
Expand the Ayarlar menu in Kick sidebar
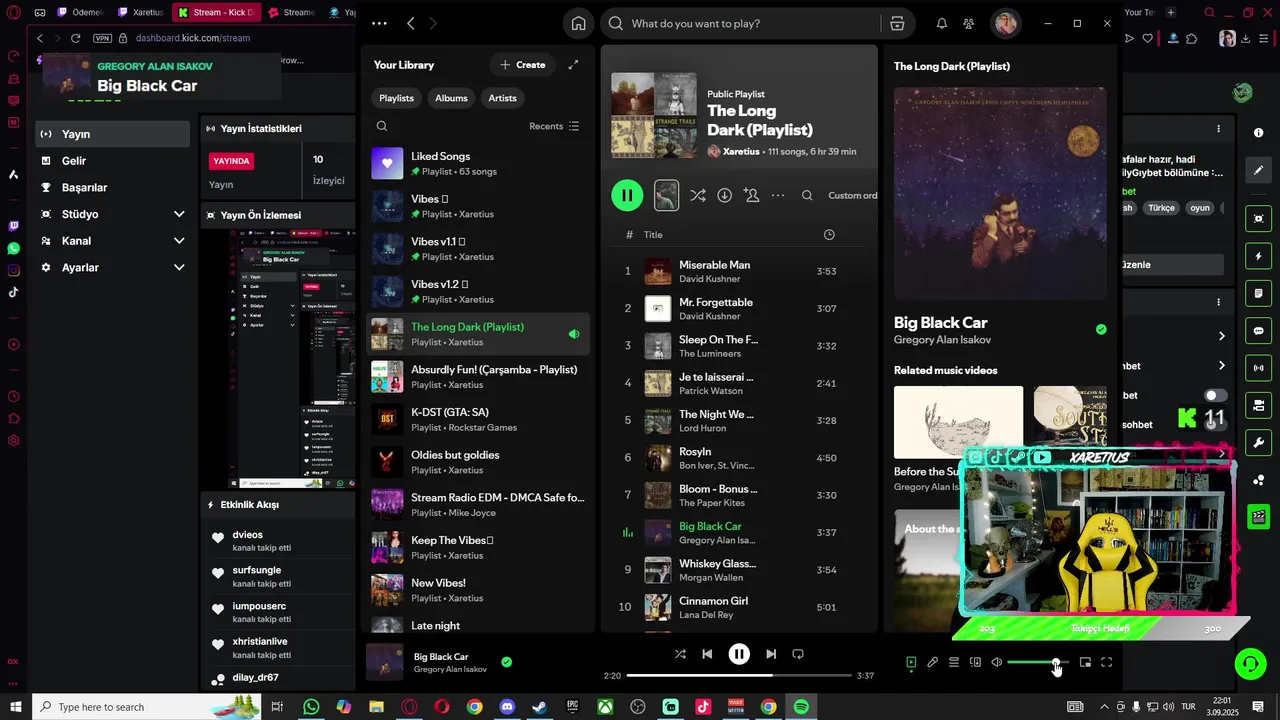pyautogui.click(x=179, y=268)
